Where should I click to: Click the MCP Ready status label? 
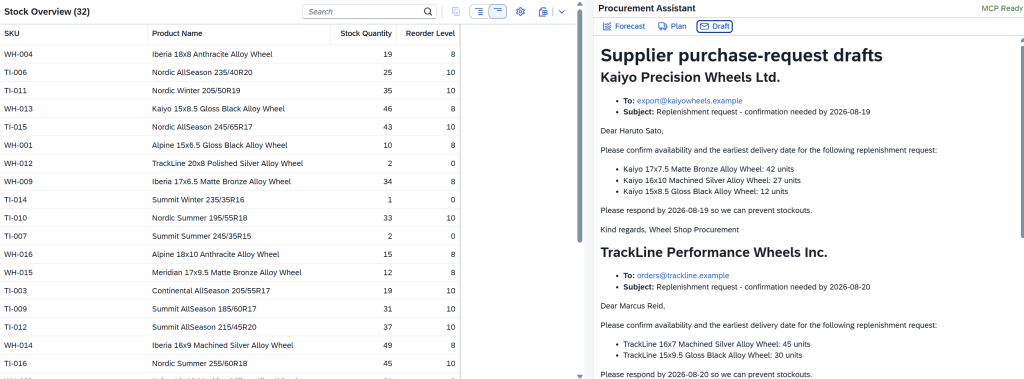coord(1001,8)
